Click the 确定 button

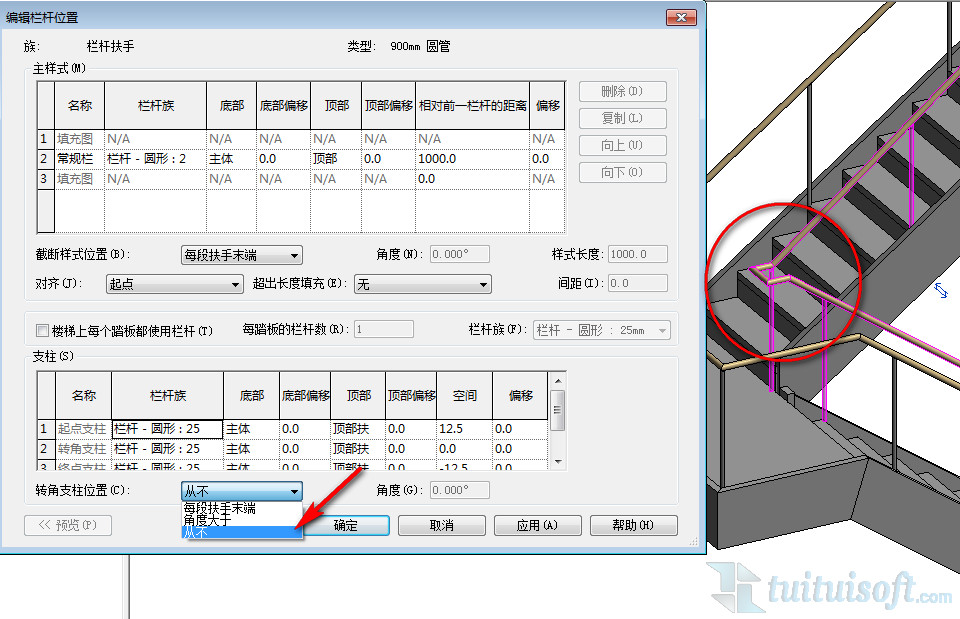click(x=346, y=525)
